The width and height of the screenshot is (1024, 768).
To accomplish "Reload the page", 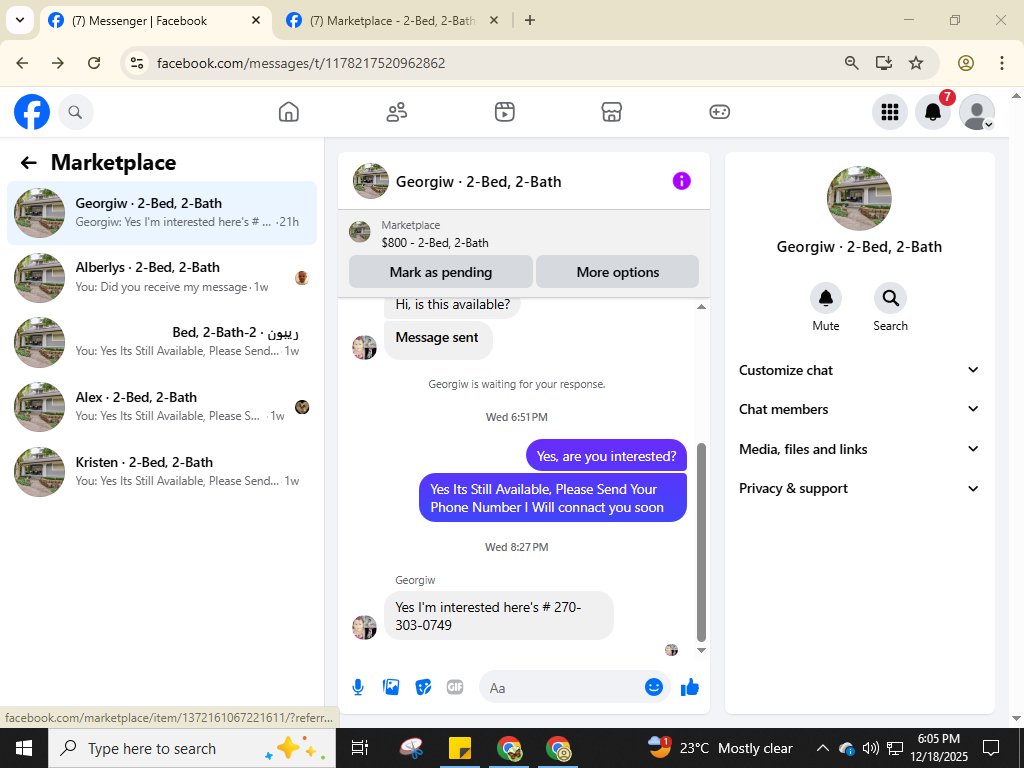I will pyautogui.click(x=94, y=63).
